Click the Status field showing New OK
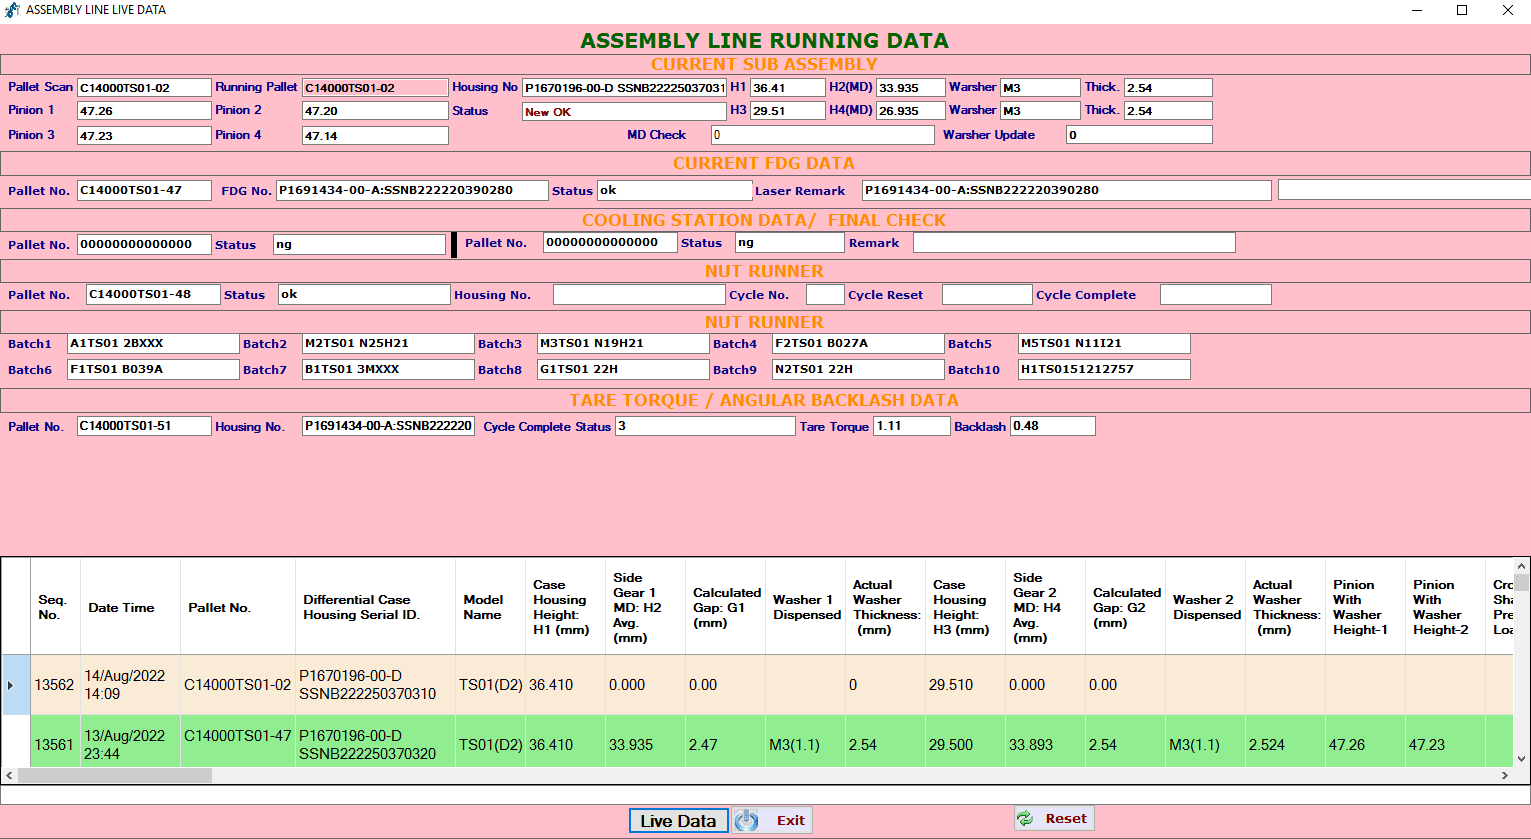This screenshot has width=1531, height=839. pyautogui.click(x=624, y=112)
